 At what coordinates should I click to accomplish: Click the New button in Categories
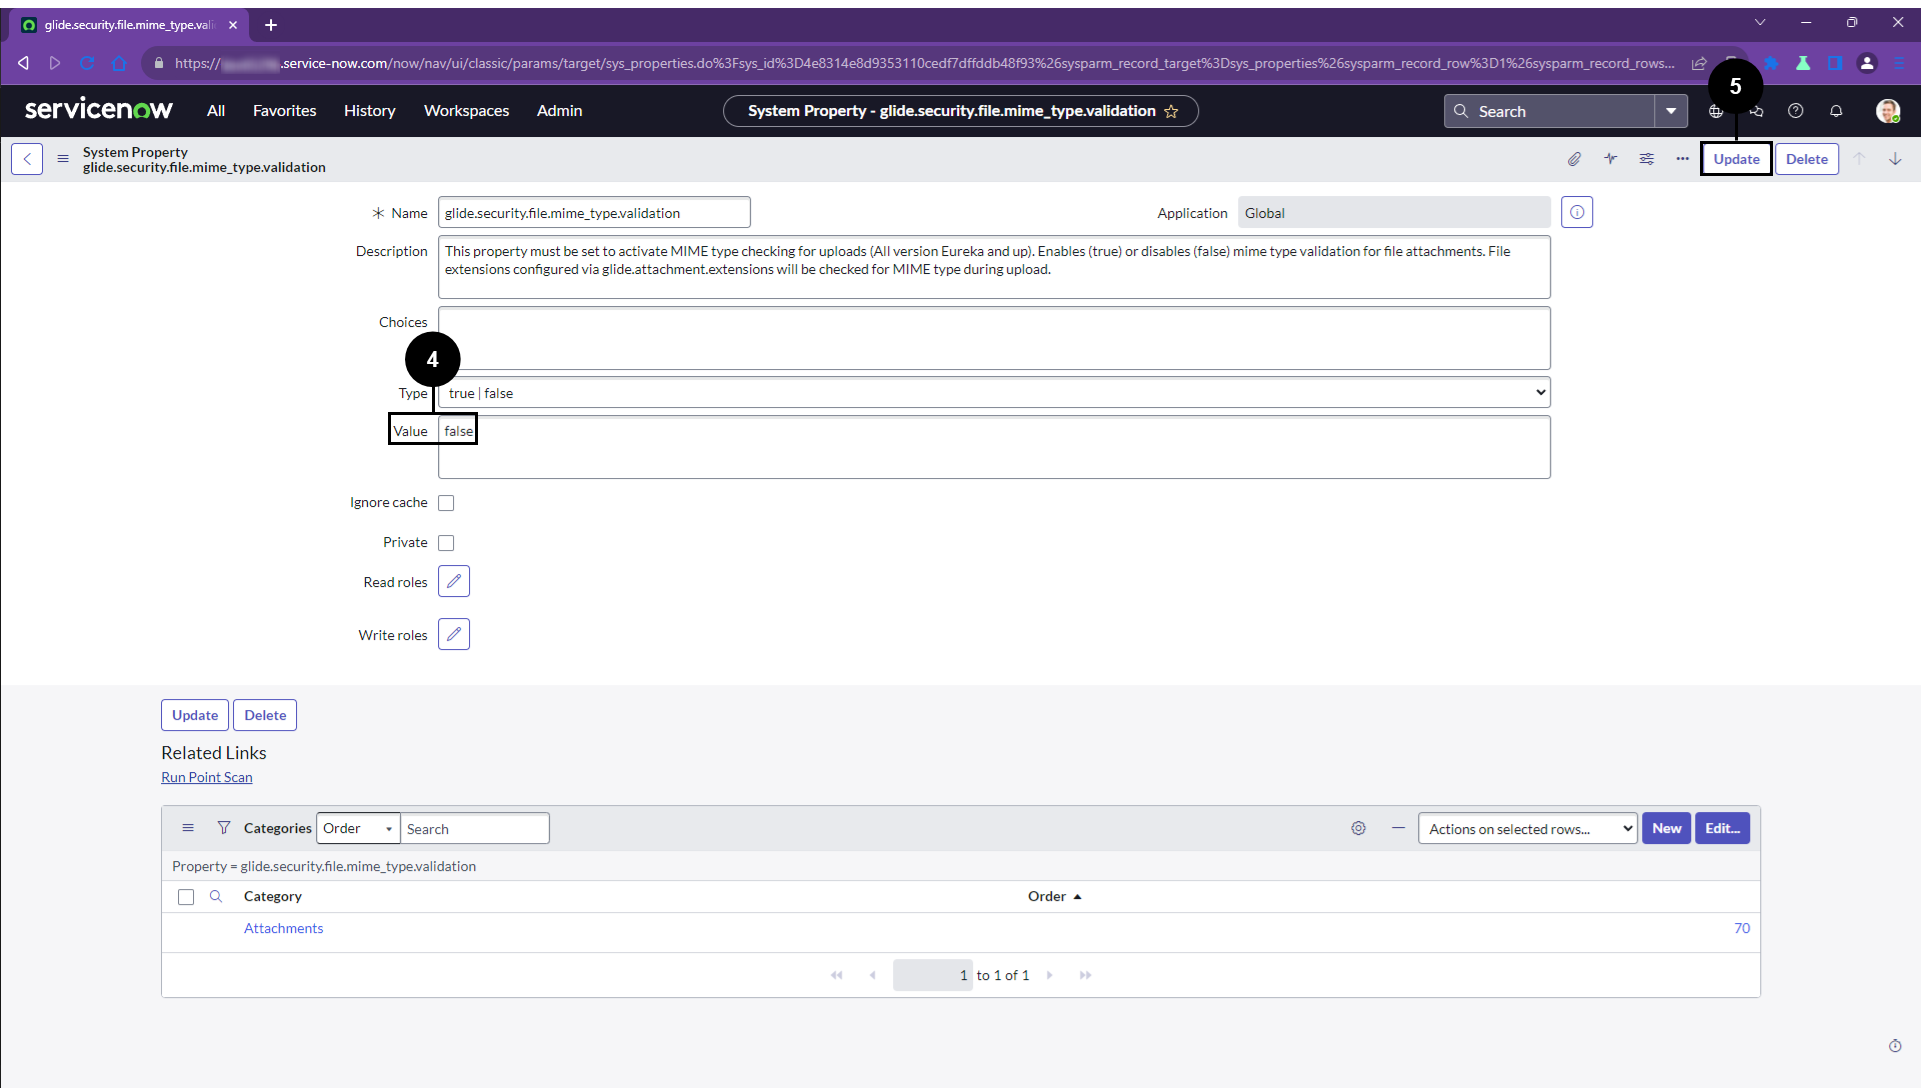pos(1665,829)
